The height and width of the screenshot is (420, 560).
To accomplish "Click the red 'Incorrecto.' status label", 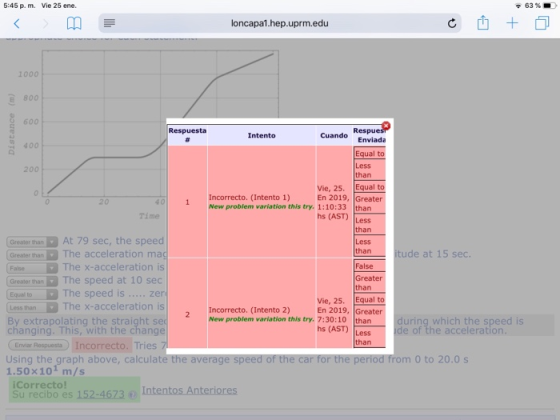I will 102,345.
